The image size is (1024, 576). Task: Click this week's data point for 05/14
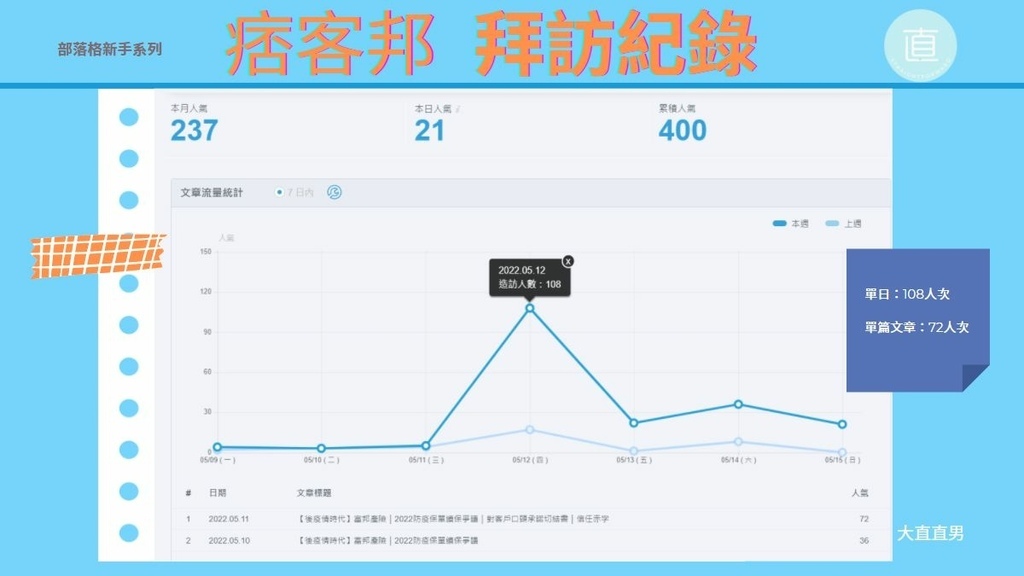click(x=738, y=404)
